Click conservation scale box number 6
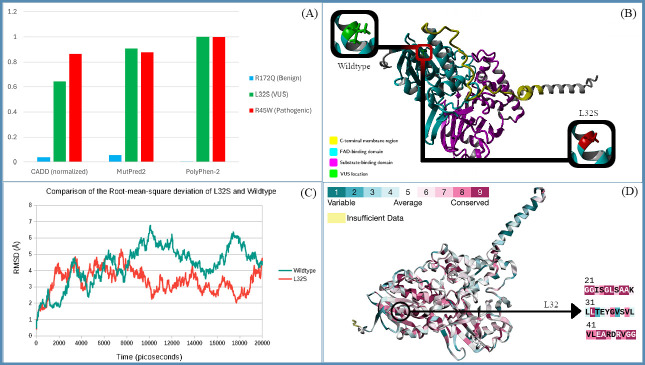The height and width of the screenshot is (365, 645). pyautogui.click(x=426, y=192)
